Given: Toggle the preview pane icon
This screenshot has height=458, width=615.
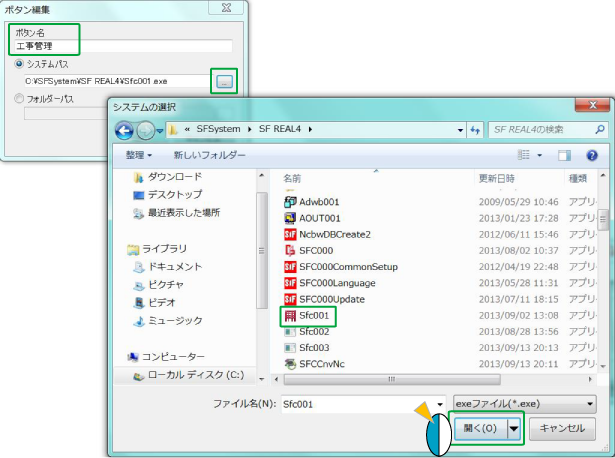Looking at the screenshot, I should (x=564, y=156).
